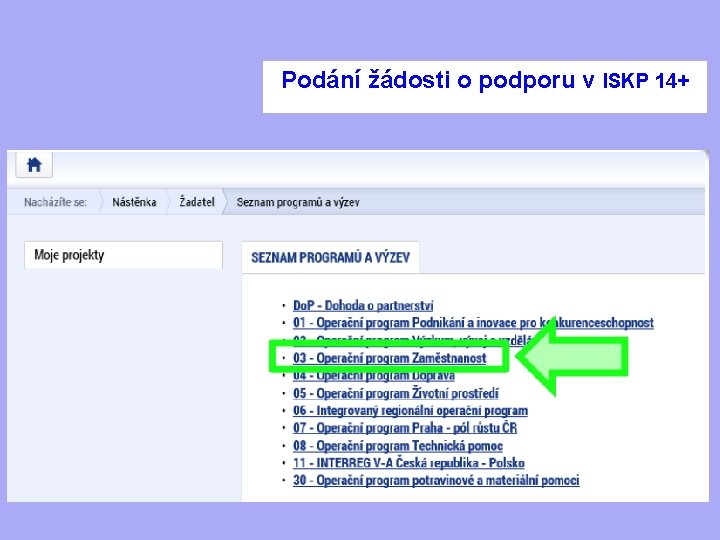
Task: Open 04 - Operační program Doprava
Action: [374, 376]
